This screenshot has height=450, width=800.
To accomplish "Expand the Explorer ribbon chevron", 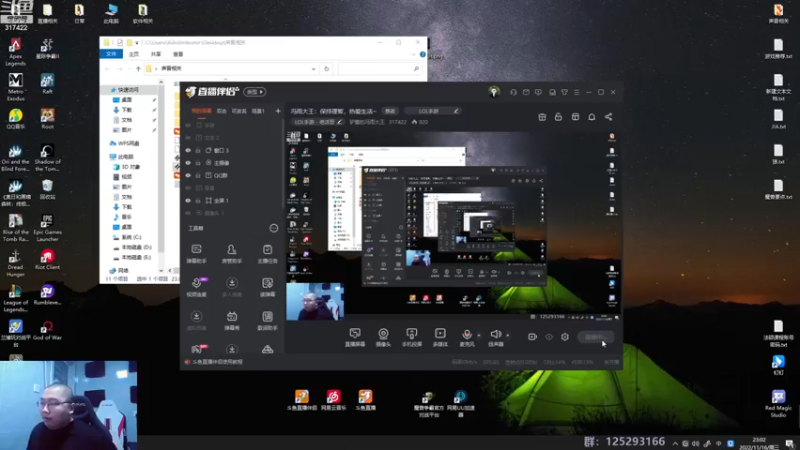I will coord(413,54).
